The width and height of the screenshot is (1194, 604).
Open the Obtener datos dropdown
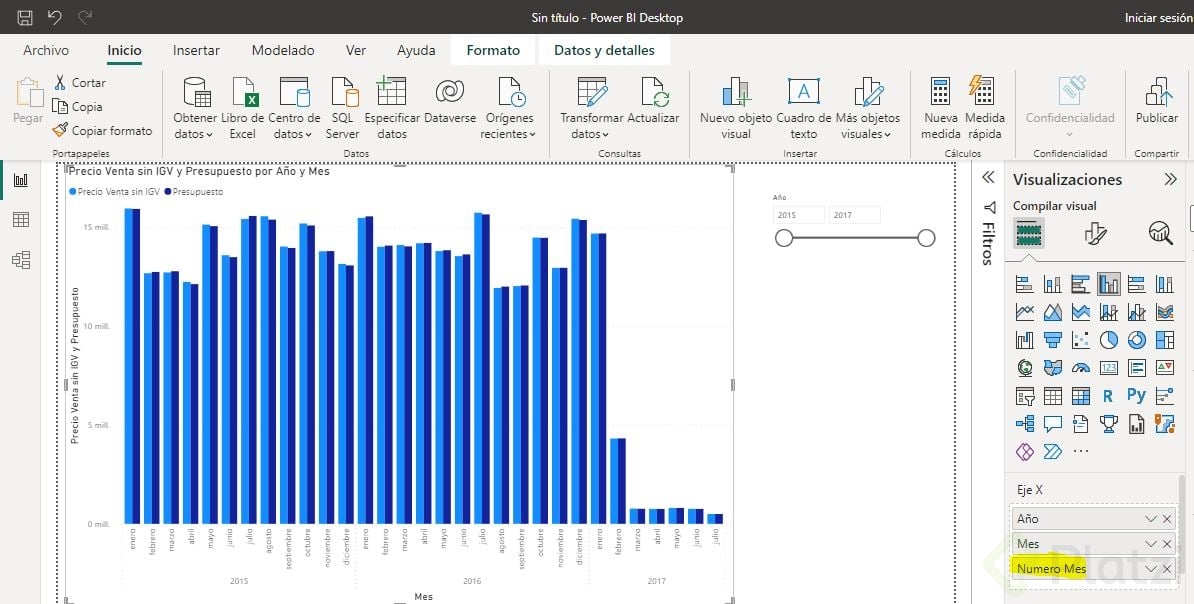195,107
